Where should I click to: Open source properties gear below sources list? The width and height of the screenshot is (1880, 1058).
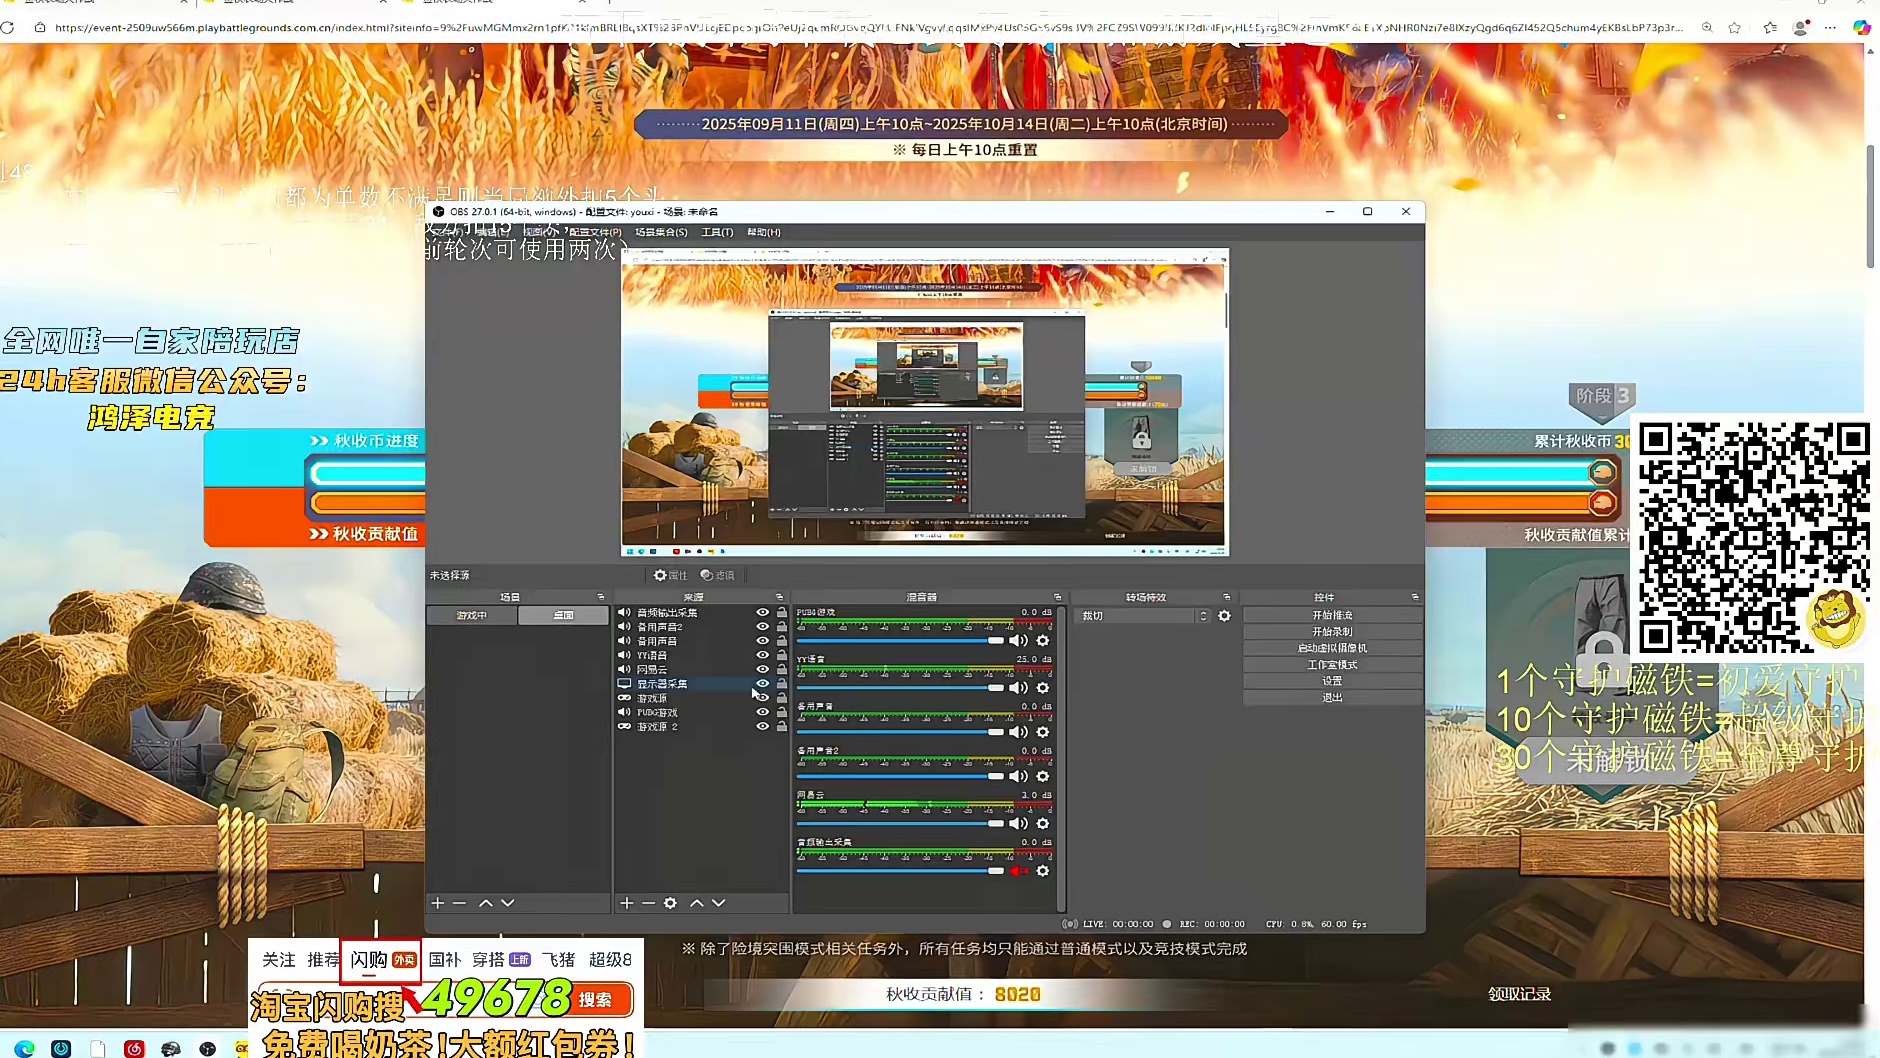pos(670,903)
